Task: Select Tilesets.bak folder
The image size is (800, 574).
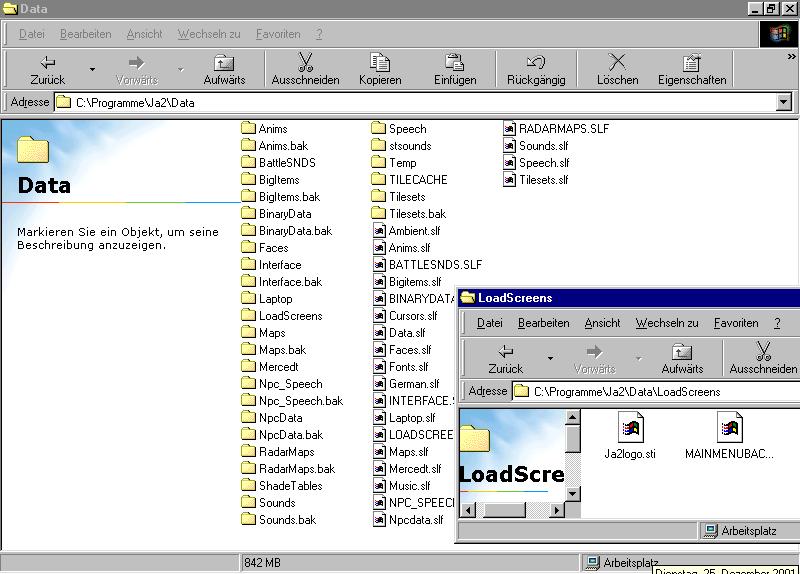Action: [409, 214]
